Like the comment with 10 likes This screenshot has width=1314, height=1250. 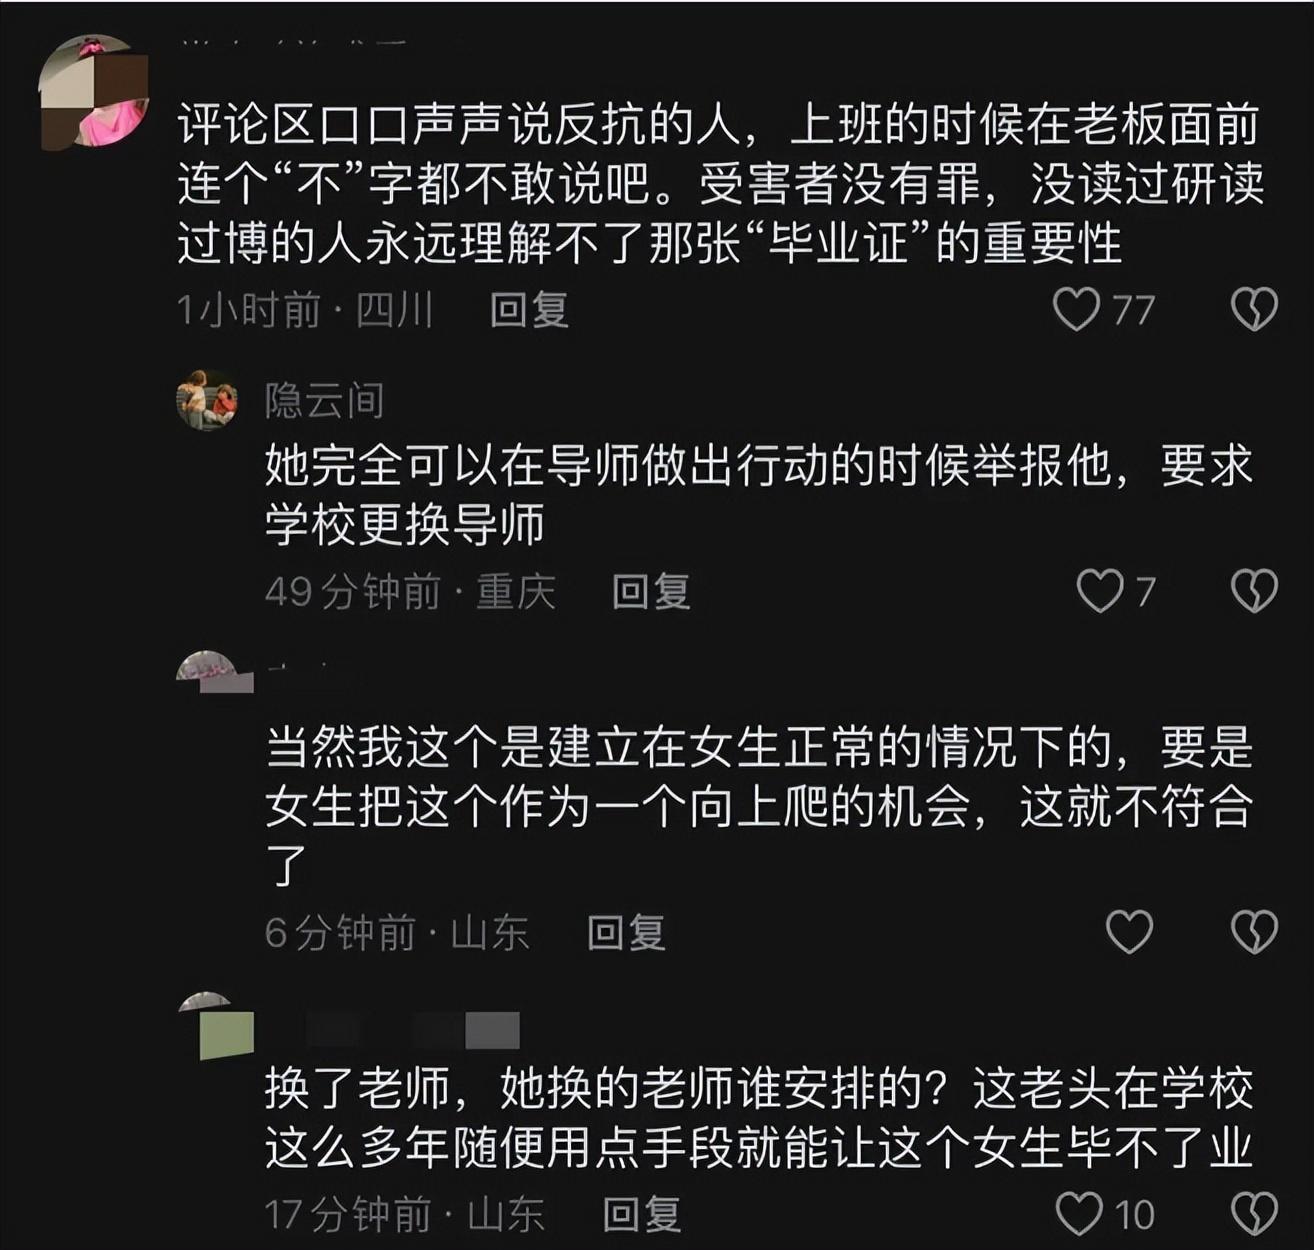[x=1080, y=1214]
